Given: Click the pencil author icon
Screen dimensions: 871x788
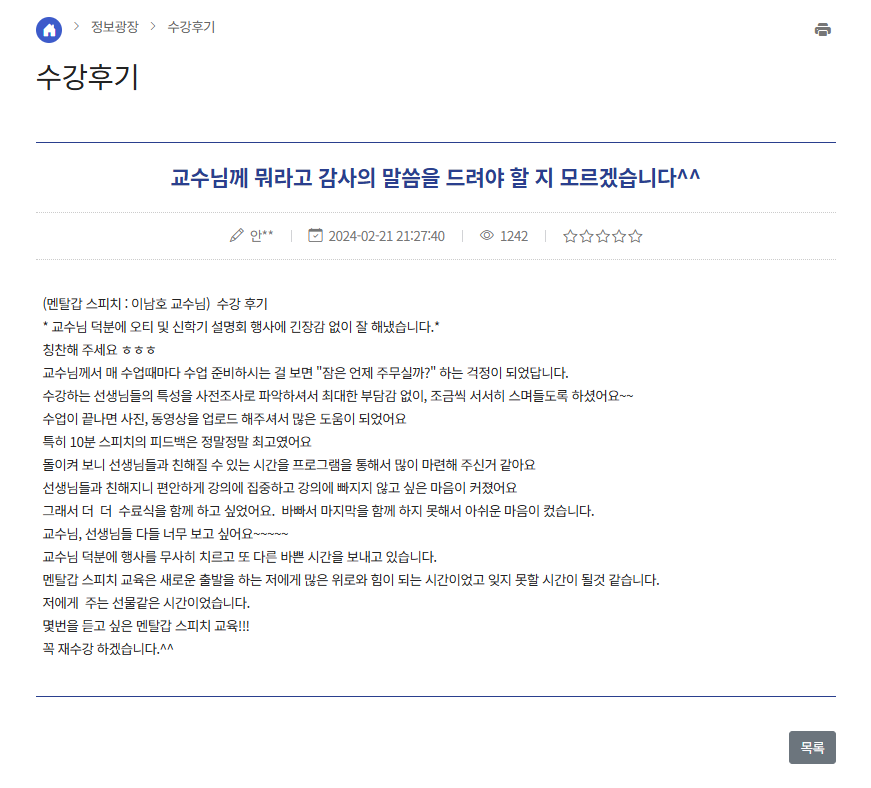Looking at the screenshot, I should [236, 236].
